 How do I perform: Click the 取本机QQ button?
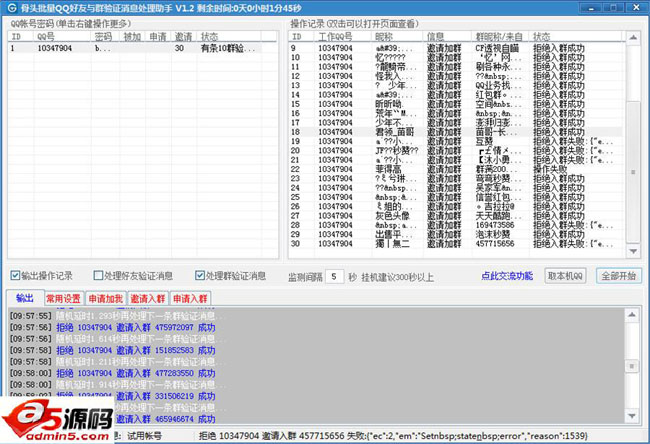pos(567,276)
